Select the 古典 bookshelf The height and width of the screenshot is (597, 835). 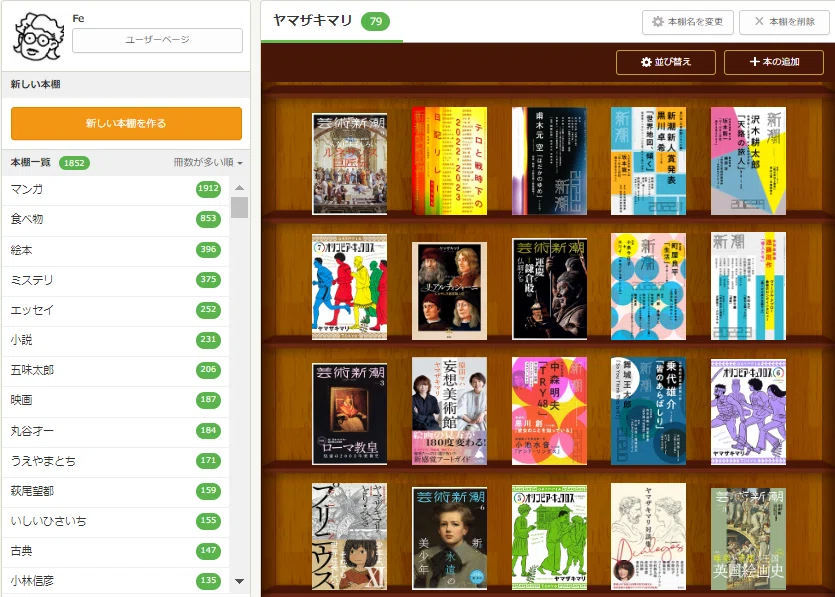116,551
